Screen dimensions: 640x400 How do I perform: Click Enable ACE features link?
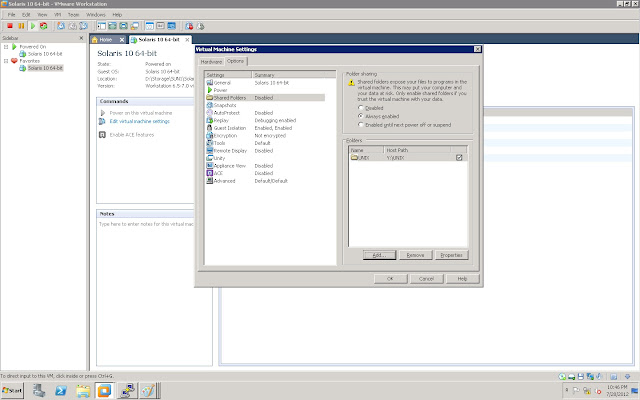(x=132, y=135)
